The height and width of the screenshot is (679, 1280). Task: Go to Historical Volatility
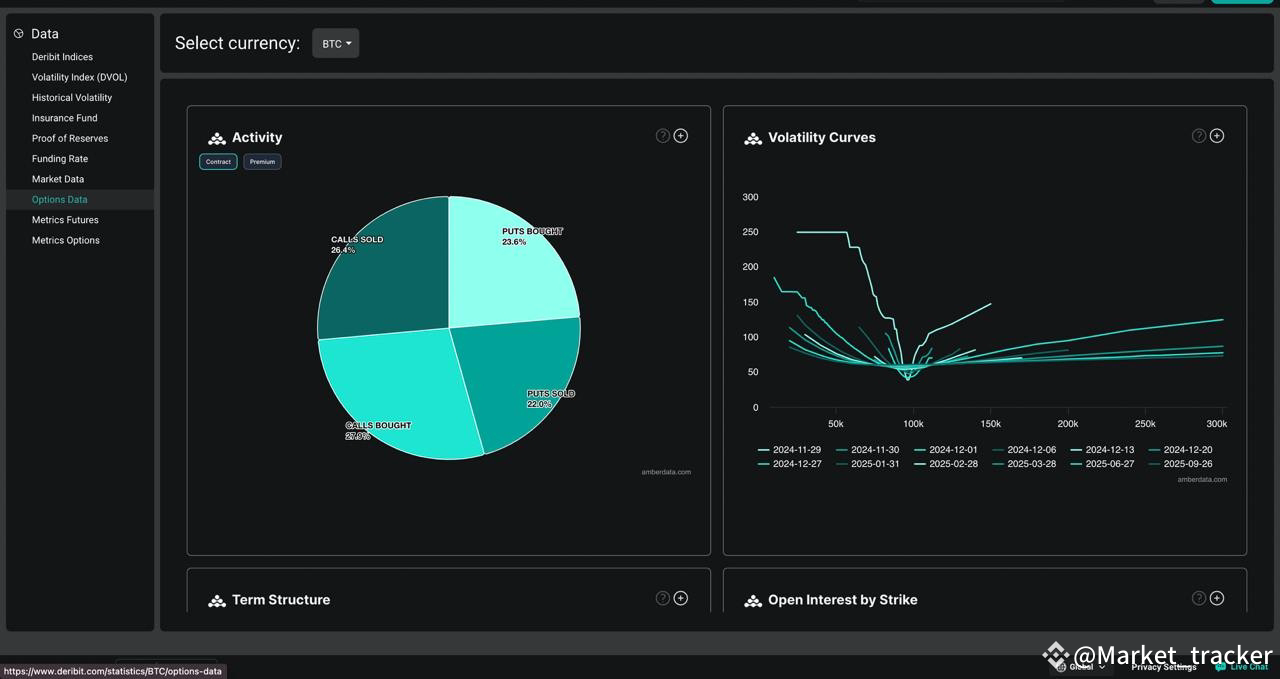(72, 98)
